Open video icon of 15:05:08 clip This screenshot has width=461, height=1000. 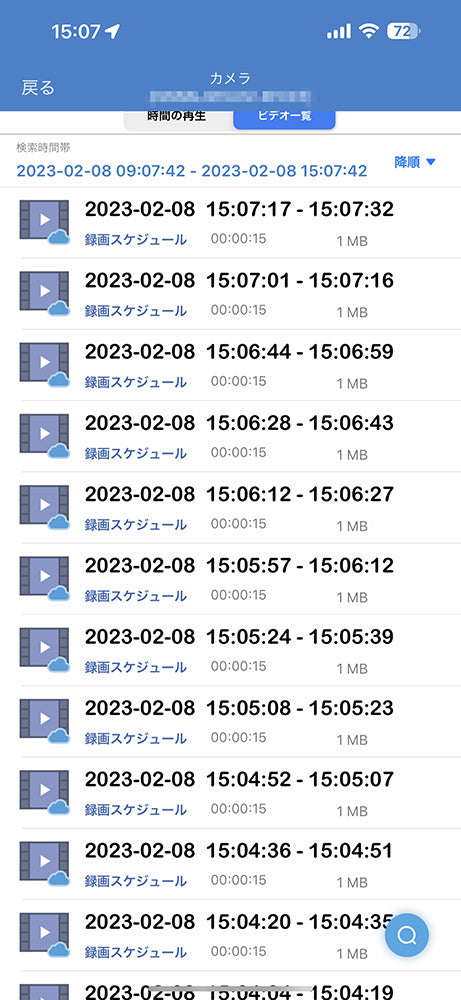pyautogui.click(x=44, y=721)
